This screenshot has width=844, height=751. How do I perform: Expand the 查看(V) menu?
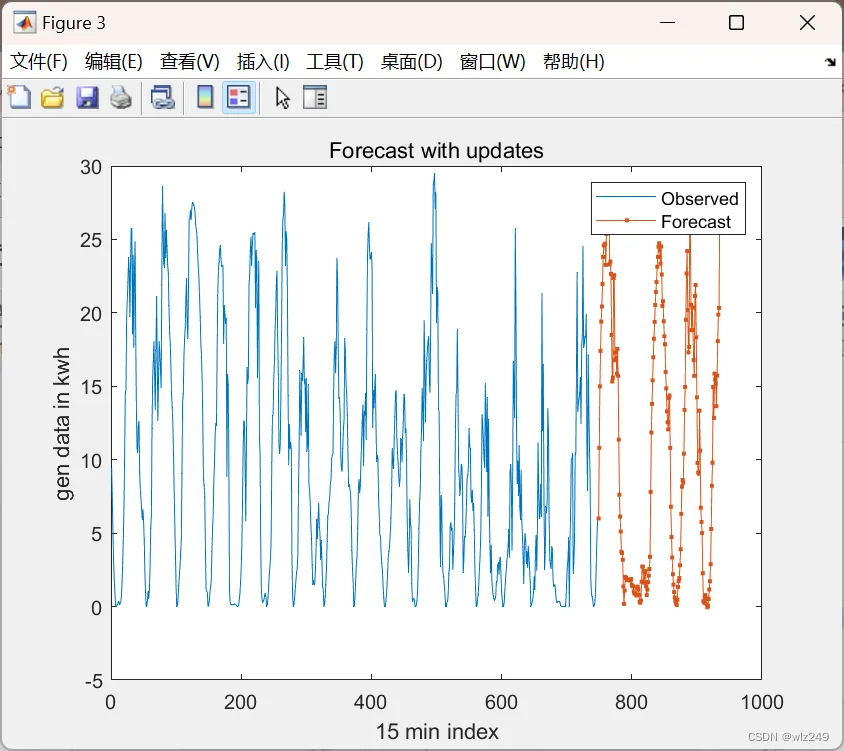tap(189, 61)
